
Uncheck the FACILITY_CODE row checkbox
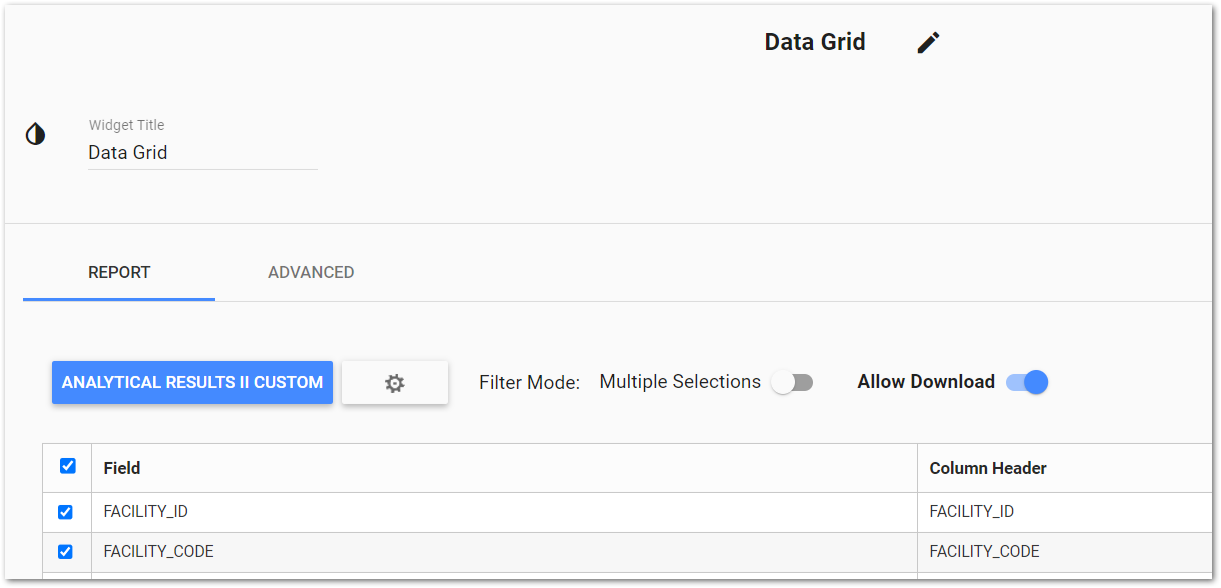pos(65,551)
